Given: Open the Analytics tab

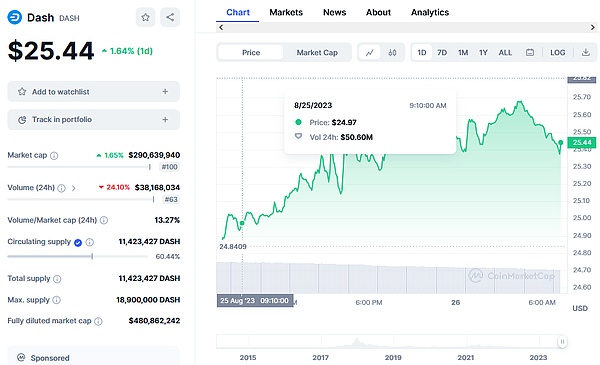Looking at the screenshot, I should click(x=430, y=12).
